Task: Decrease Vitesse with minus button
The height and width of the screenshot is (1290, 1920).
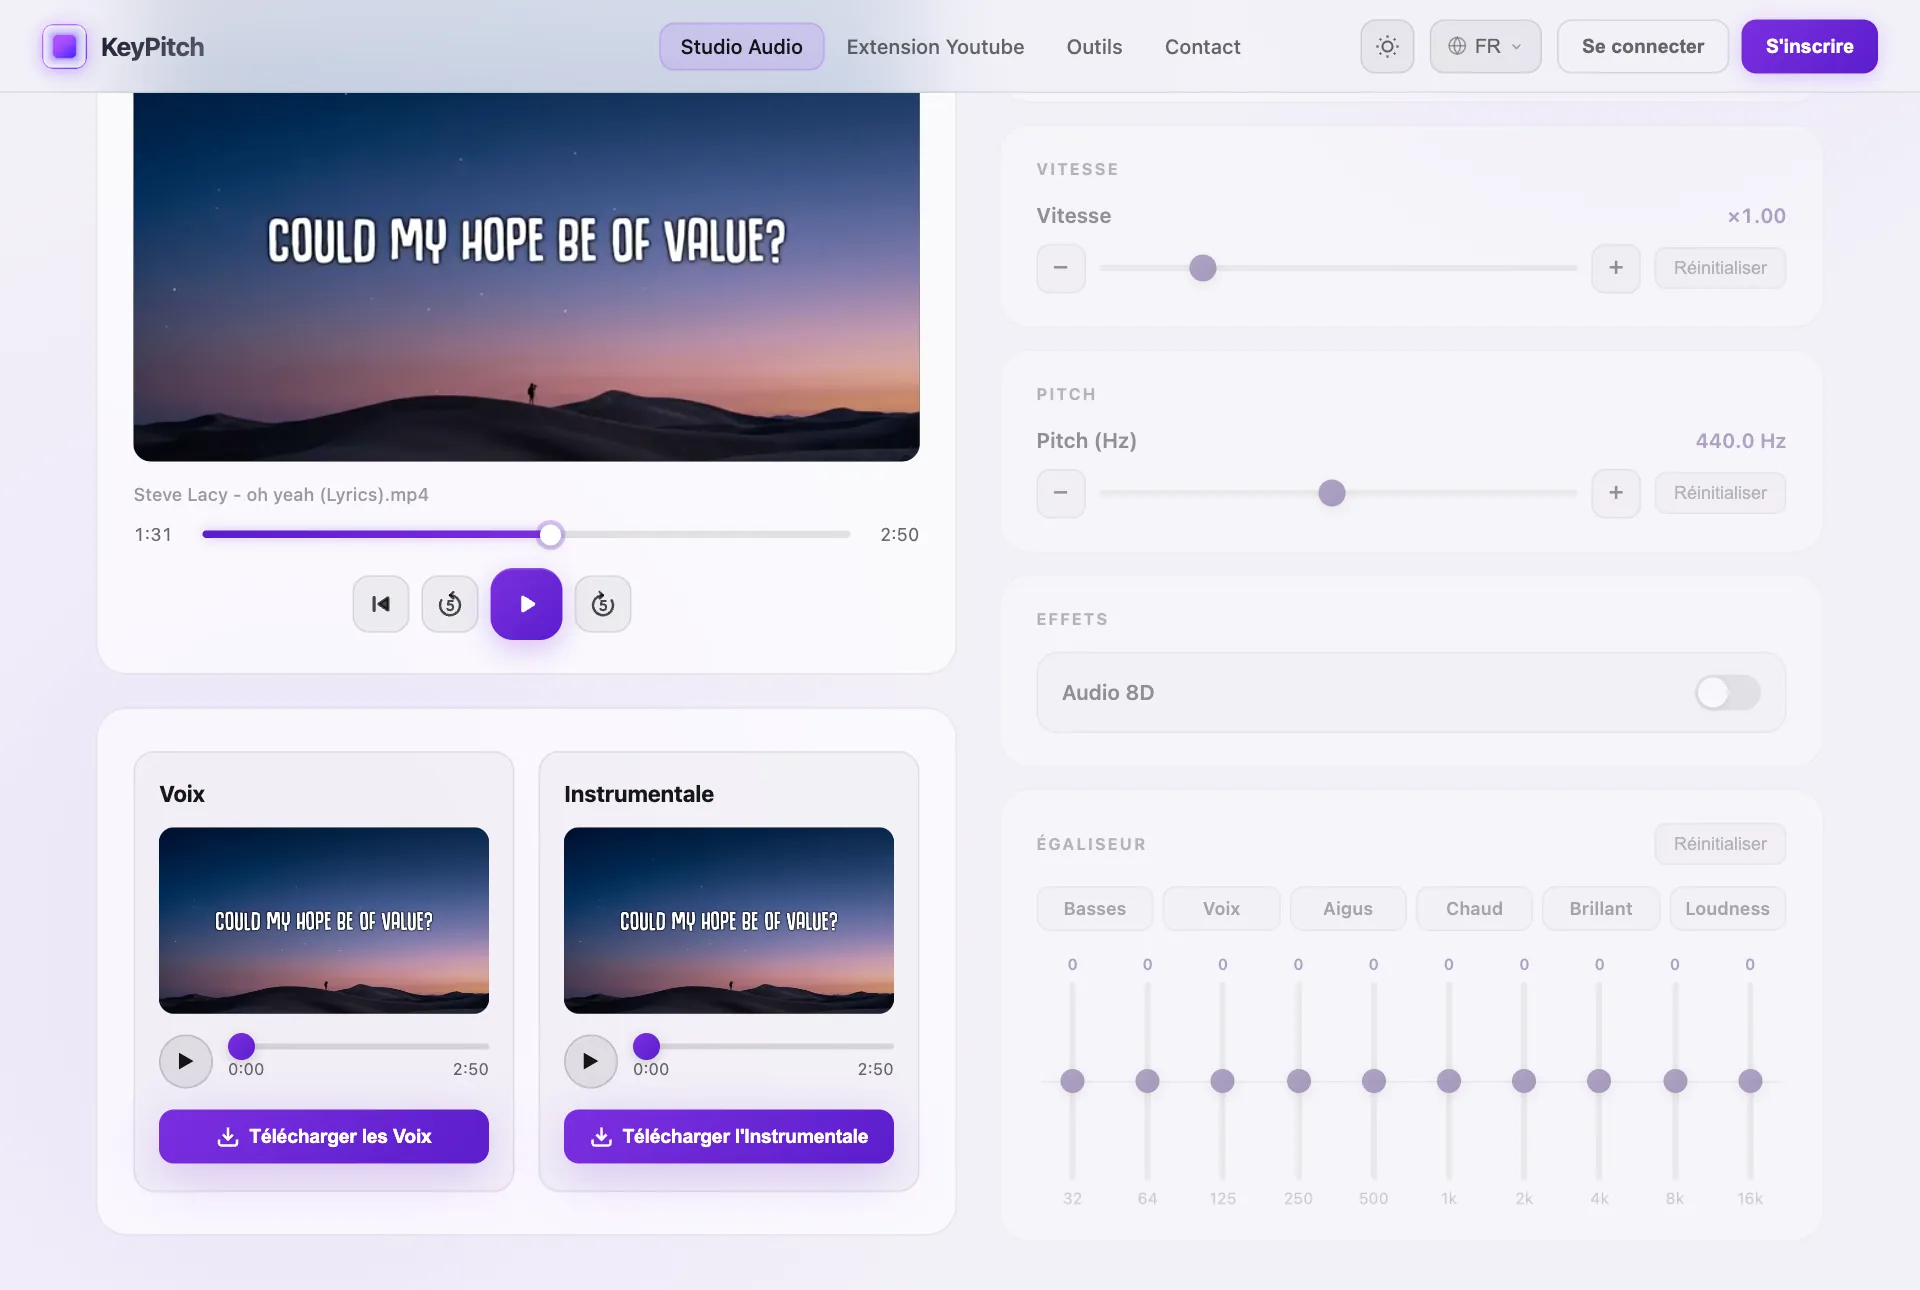Action: pyautogui.click(x=1061, y=268)
